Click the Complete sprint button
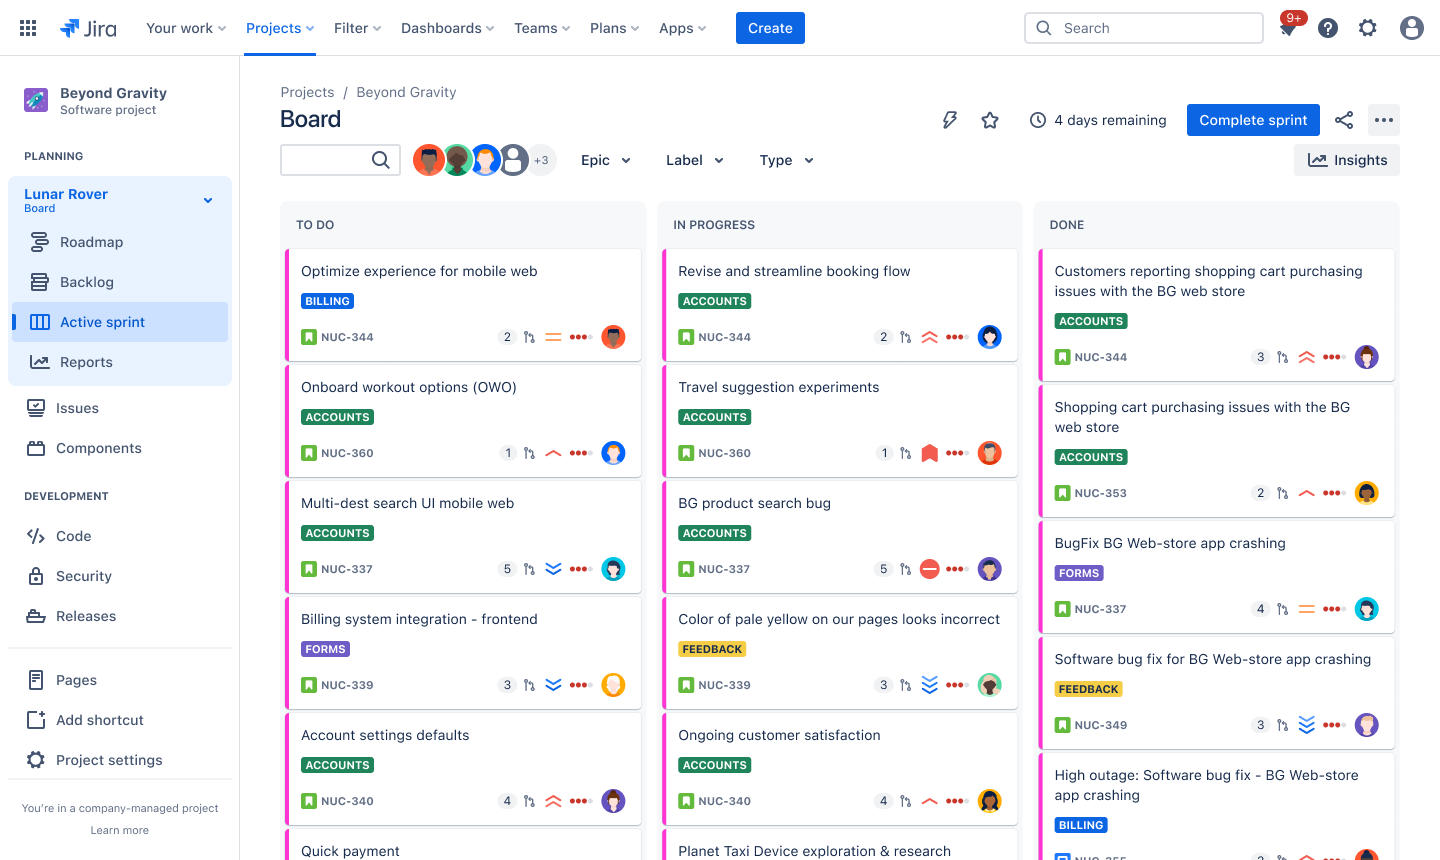Screen dimensions: 1440x860 click(1253, 119)
